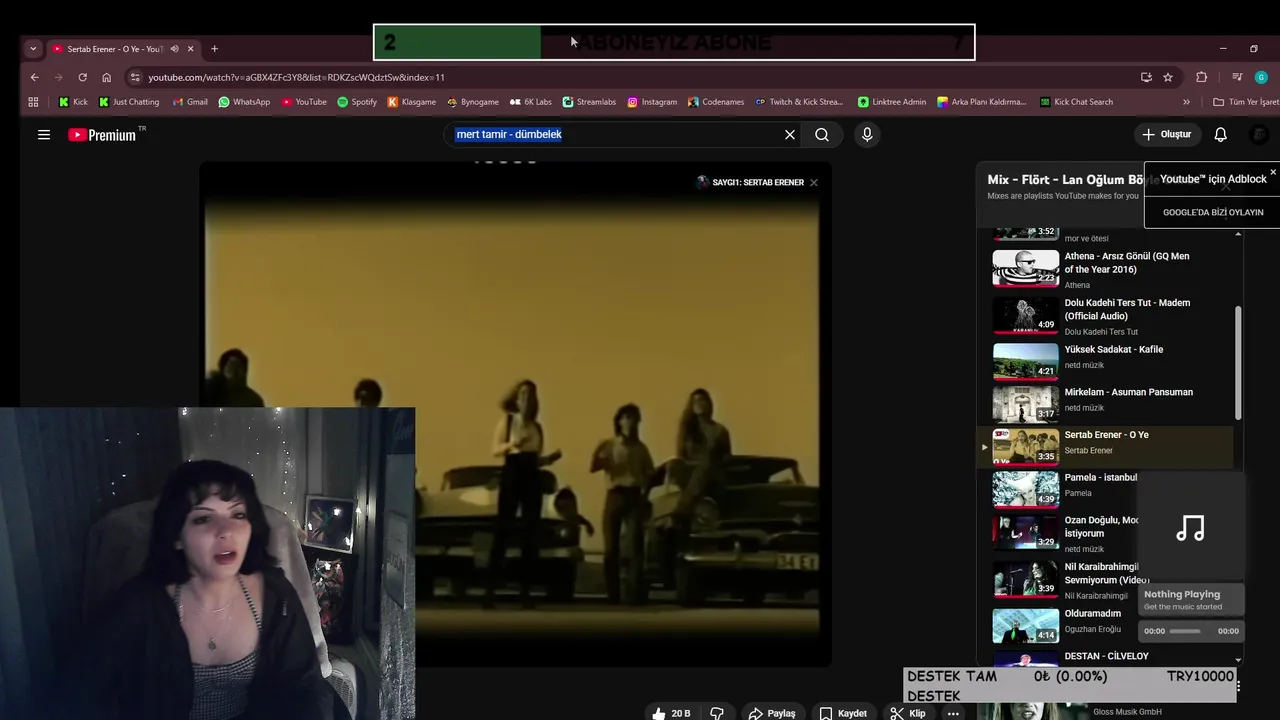The height and width of the screenshot is (720, 1280).
Task: Click the Oluştur create button
Action: pos(1167,134)
